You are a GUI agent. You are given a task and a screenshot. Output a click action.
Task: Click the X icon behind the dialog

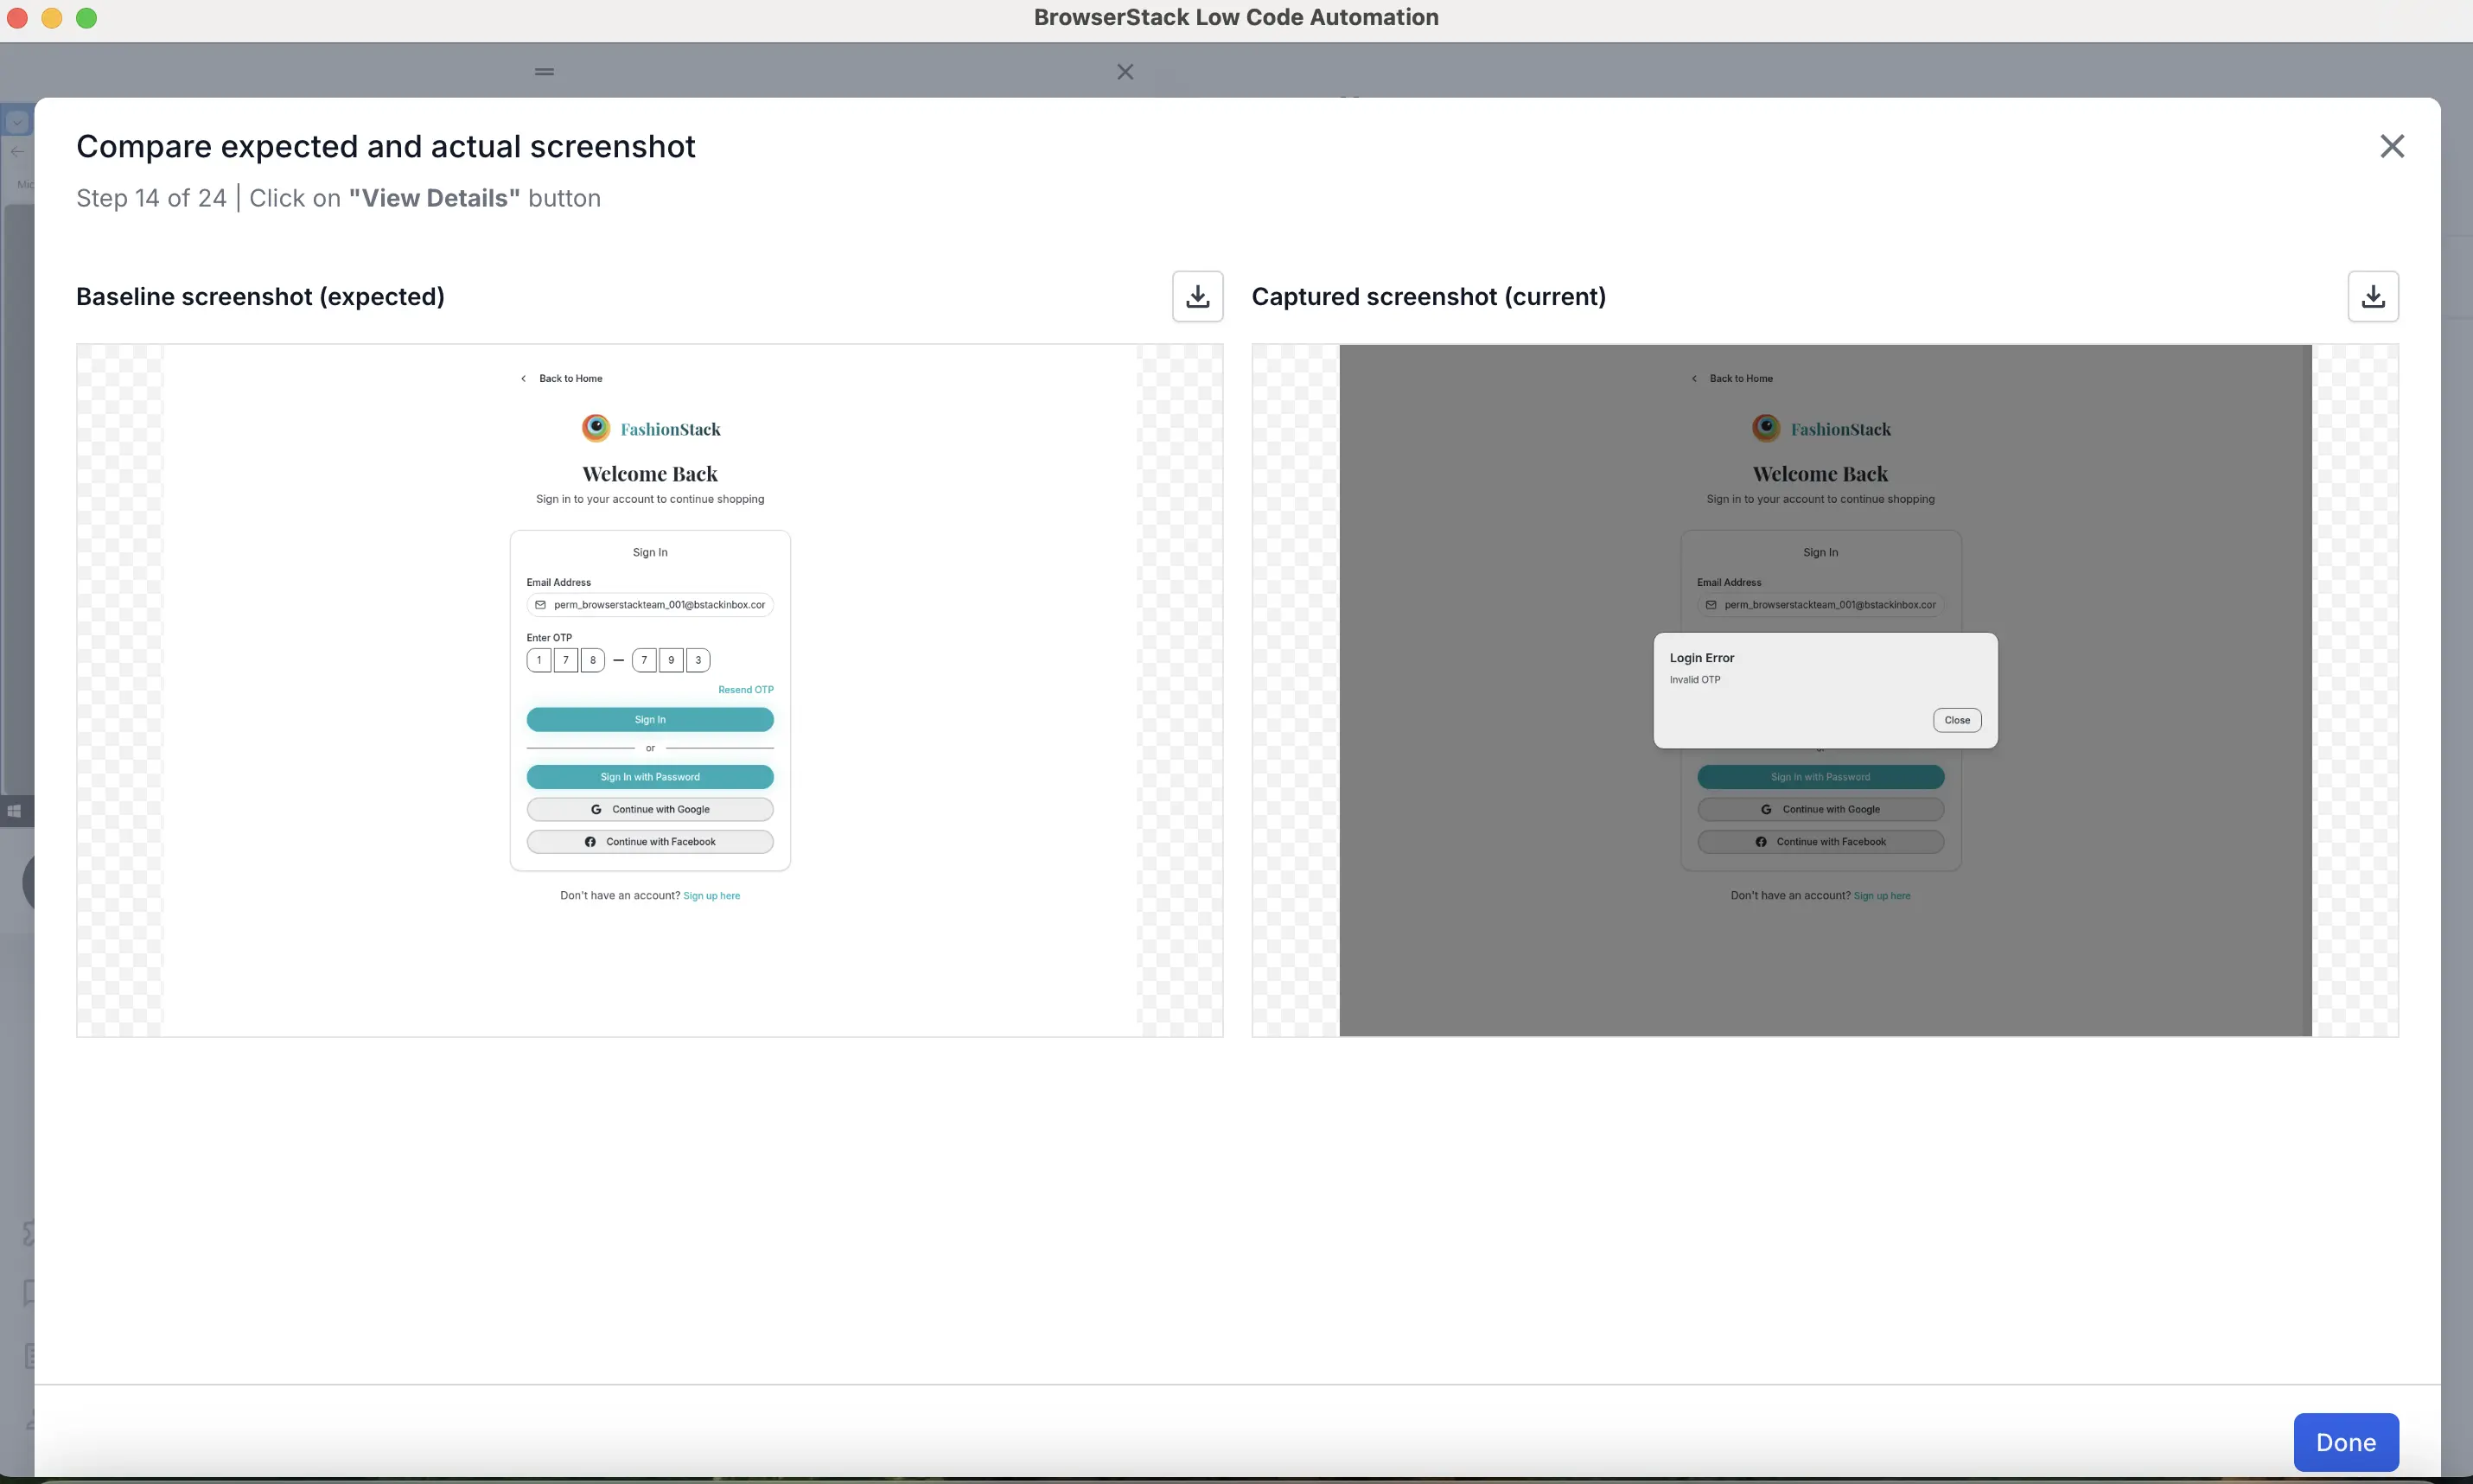pyautogui.click(x=1125, y=72)
